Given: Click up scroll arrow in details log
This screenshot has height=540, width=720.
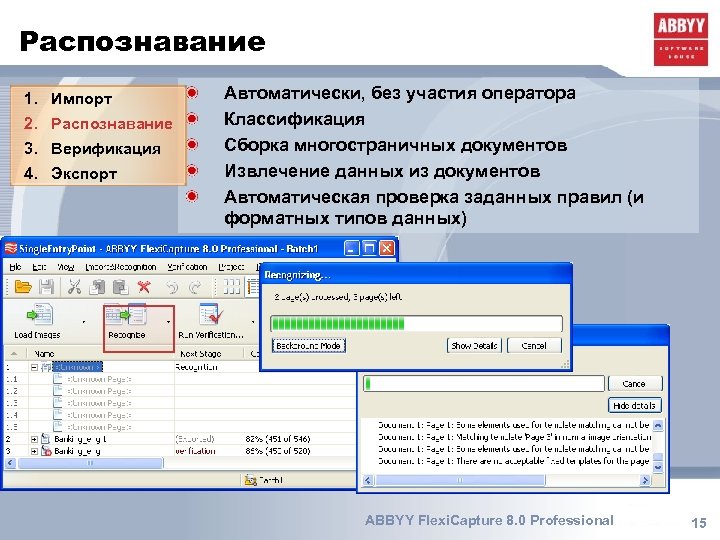Looking at the screenshot, I should 658,425.
